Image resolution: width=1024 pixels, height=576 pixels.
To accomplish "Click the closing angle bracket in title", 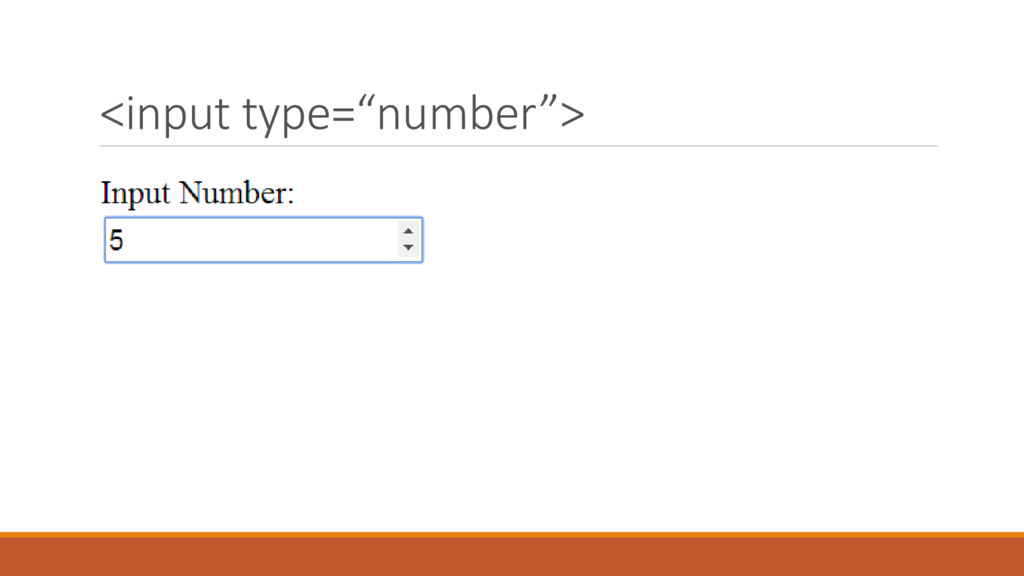I will click(x=573, y=116).
